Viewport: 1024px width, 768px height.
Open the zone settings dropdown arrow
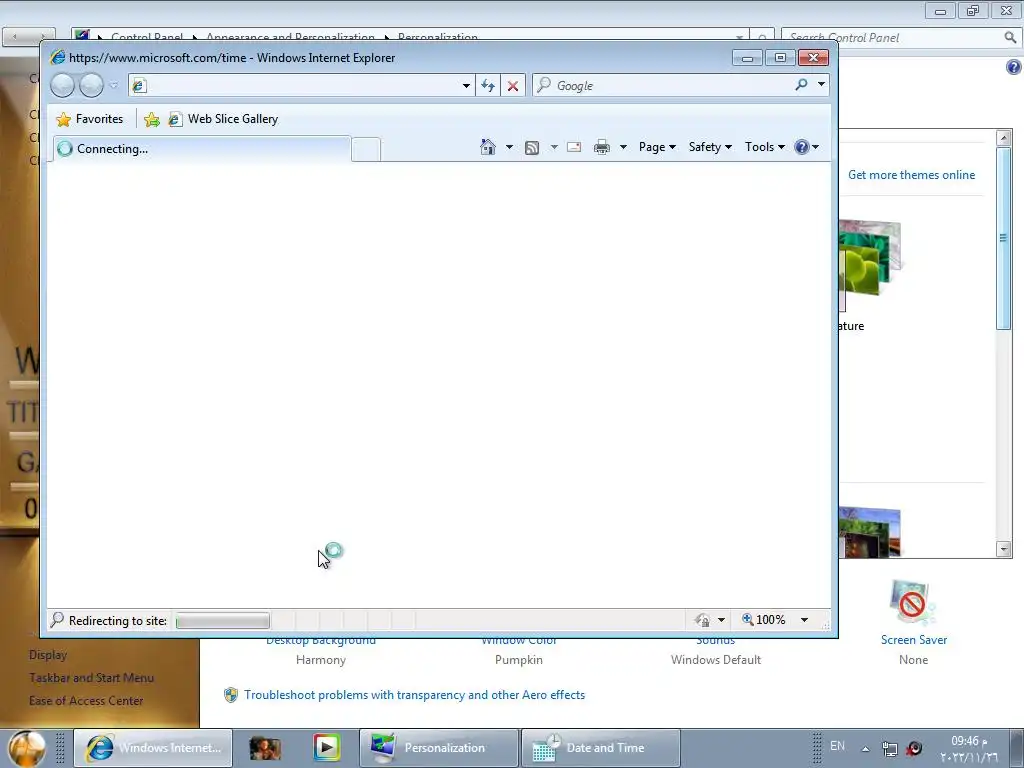coord(722,620)
